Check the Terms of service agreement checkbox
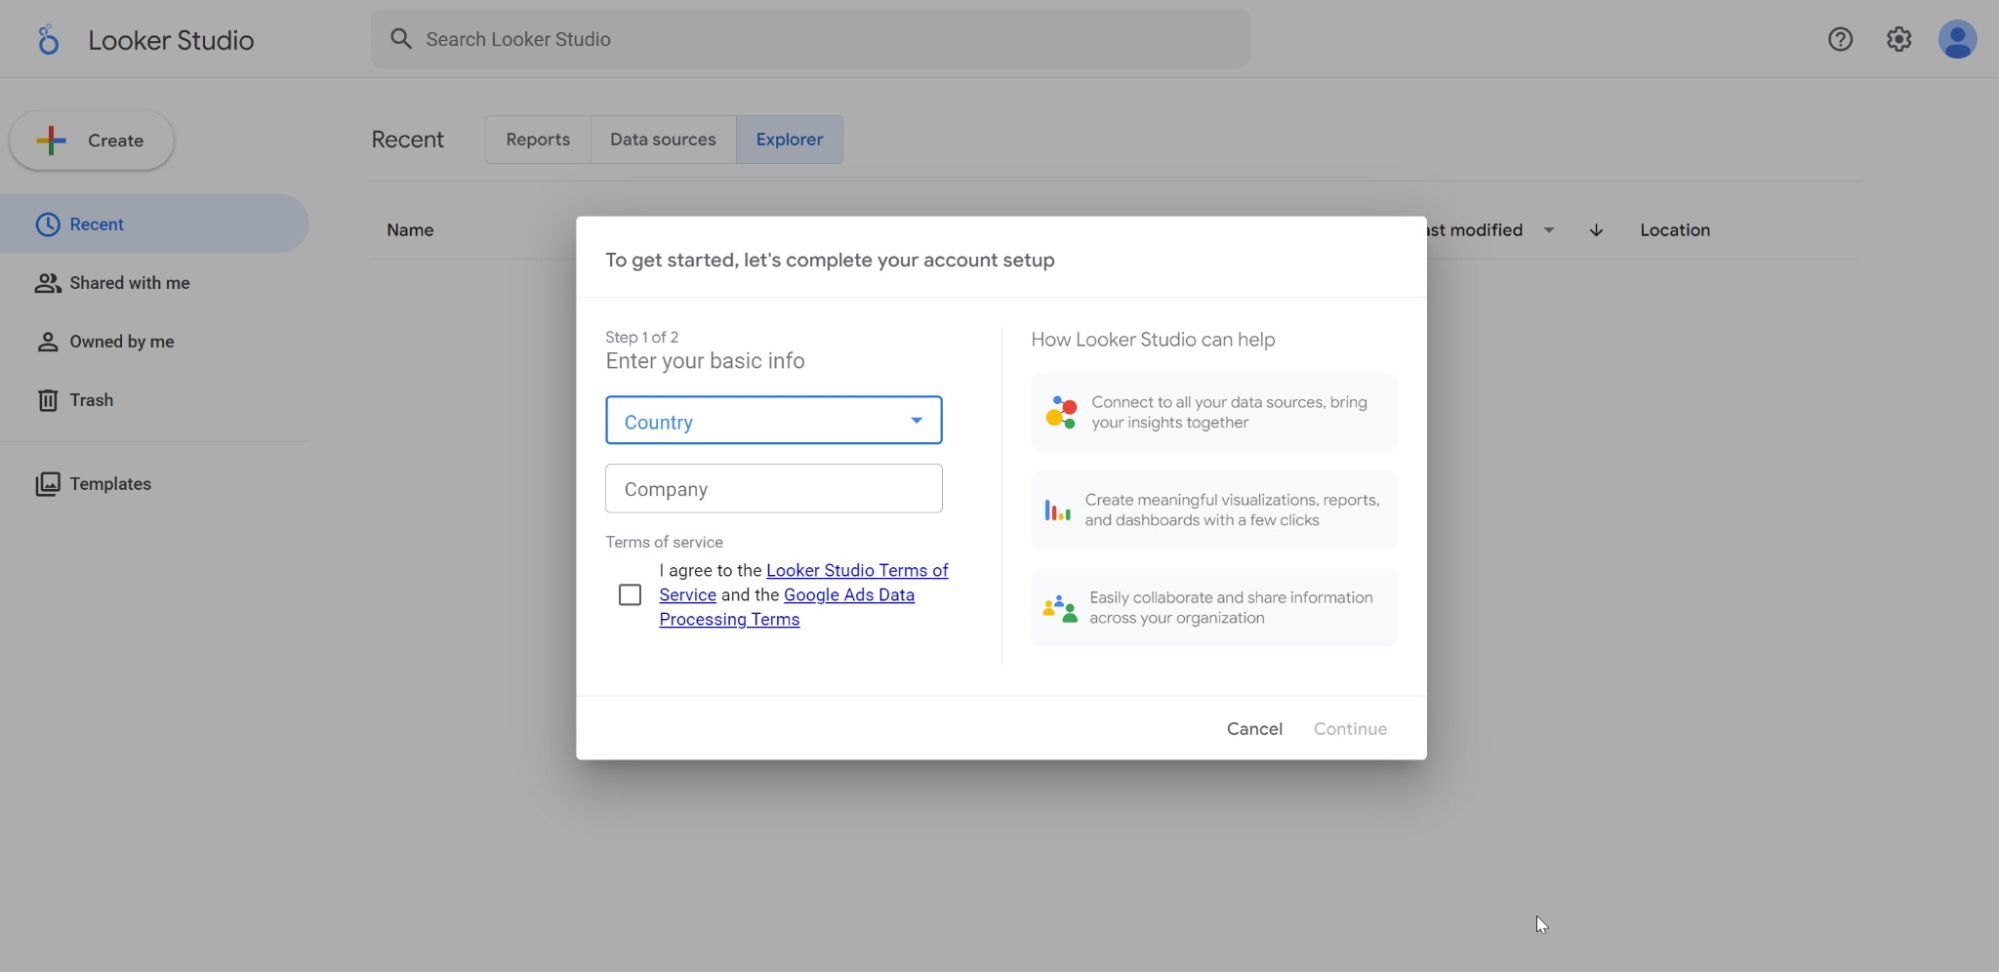 click(630, 595)
